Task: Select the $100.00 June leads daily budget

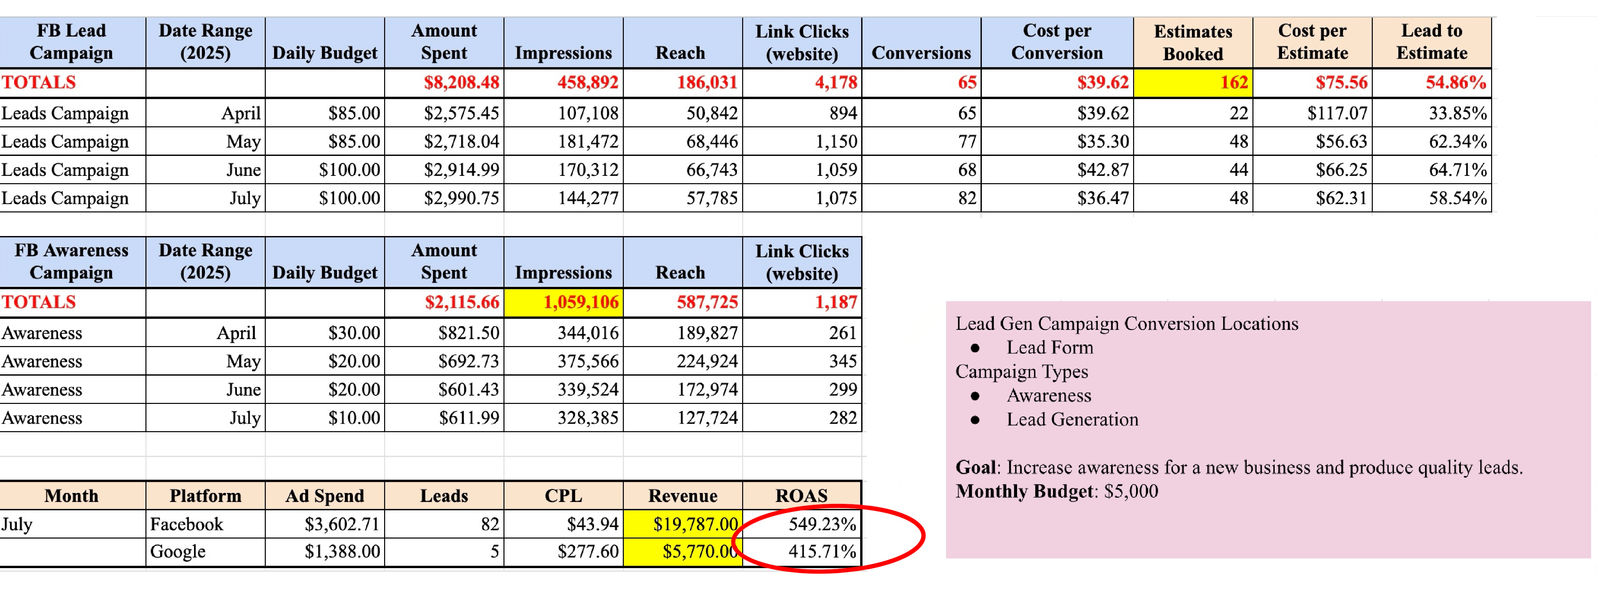Action: pos(325,170)
